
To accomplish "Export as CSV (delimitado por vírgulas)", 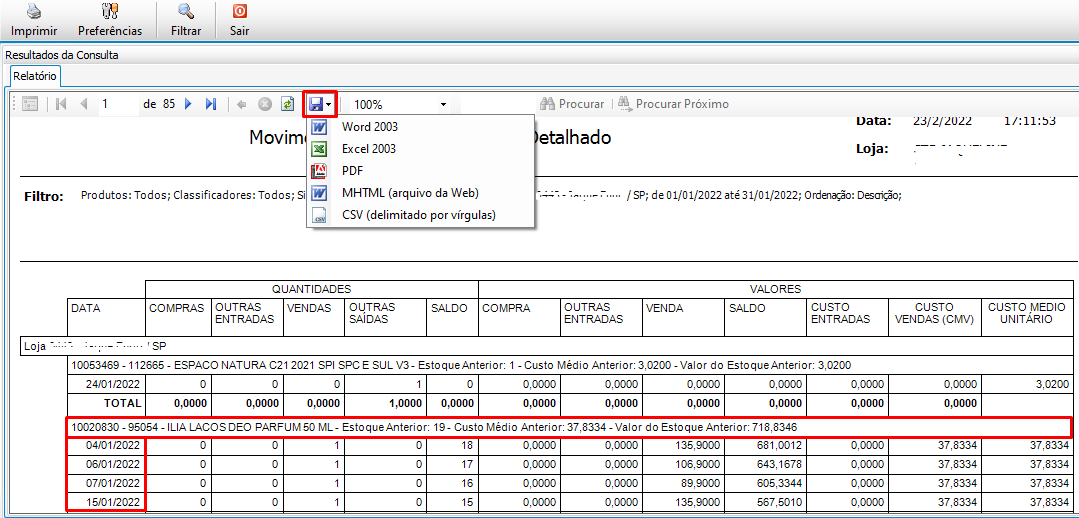I will point(418,215).
